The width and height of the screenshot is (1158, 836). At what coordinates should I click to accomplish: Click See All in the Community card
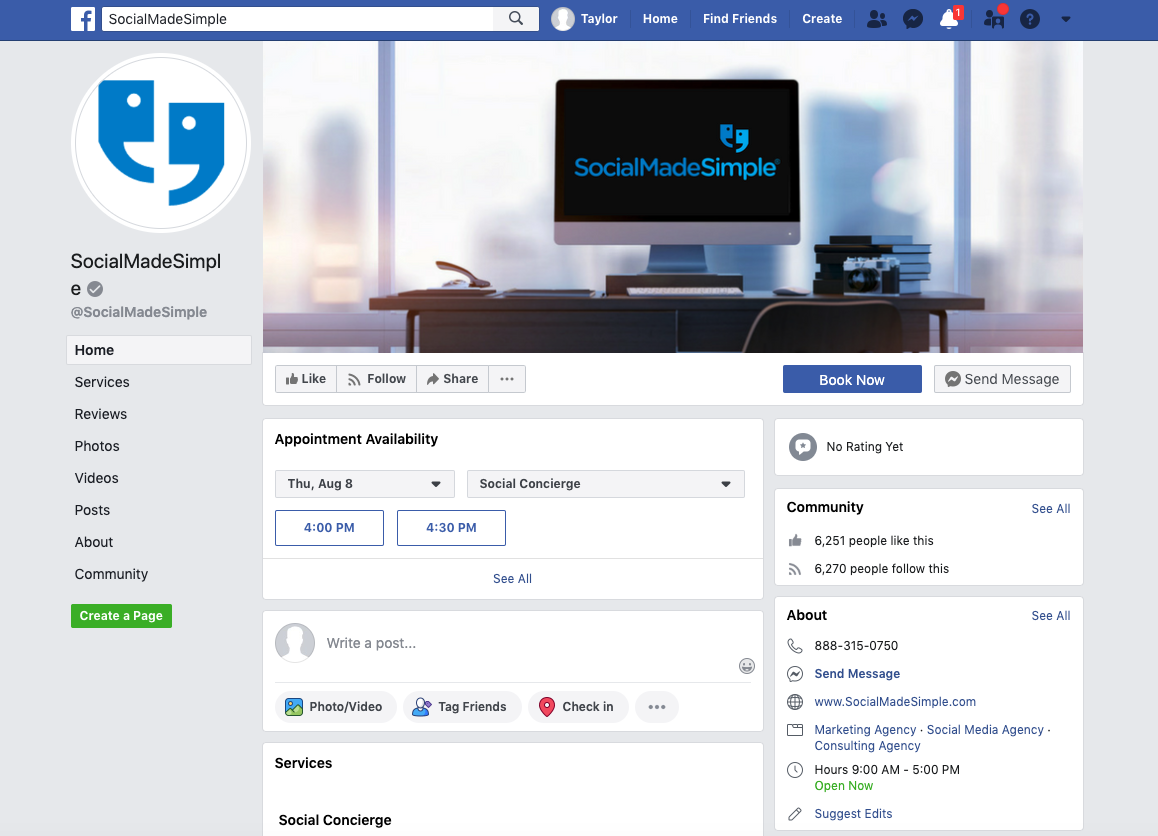pos(1050,509)
